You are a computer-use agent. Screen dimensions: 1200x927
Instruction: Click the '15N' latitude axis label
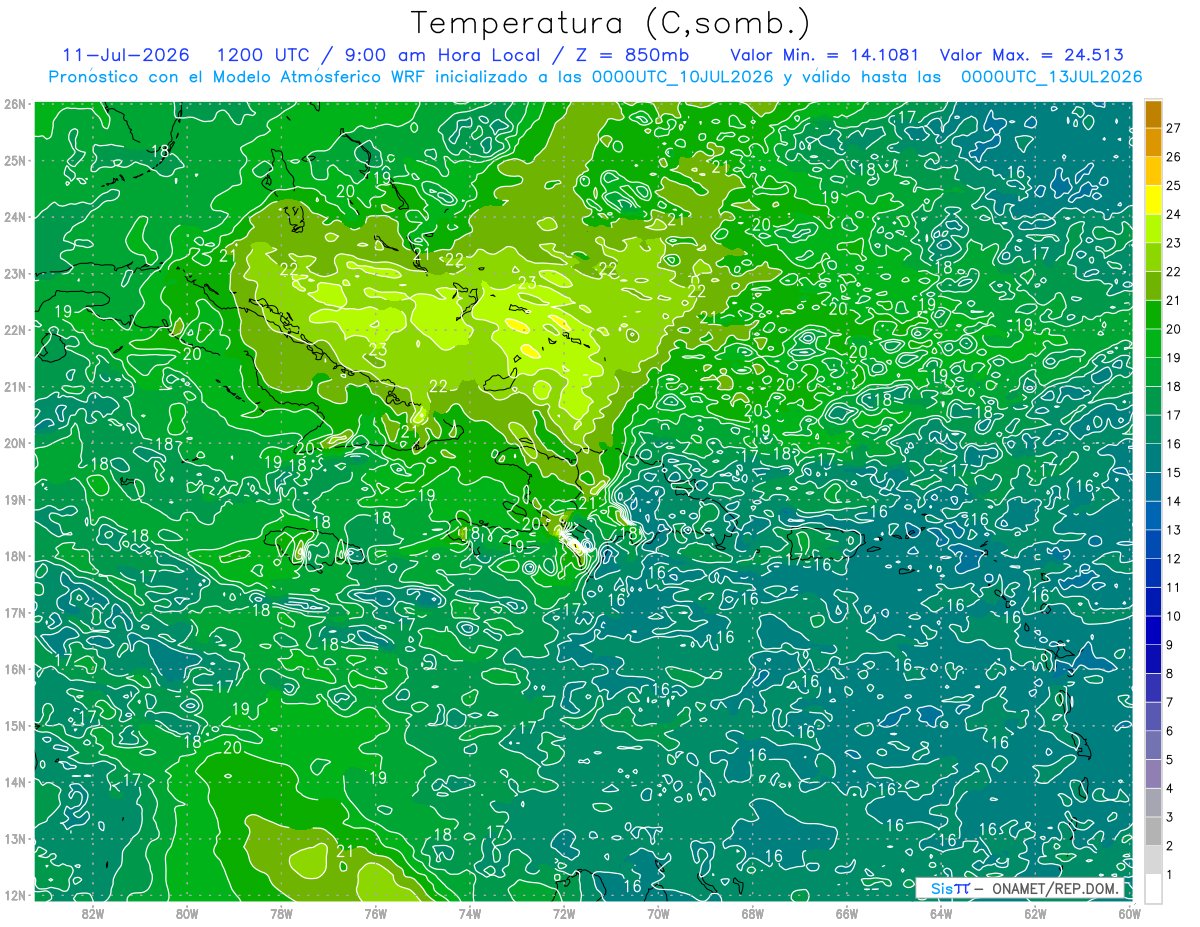[15, 725]
